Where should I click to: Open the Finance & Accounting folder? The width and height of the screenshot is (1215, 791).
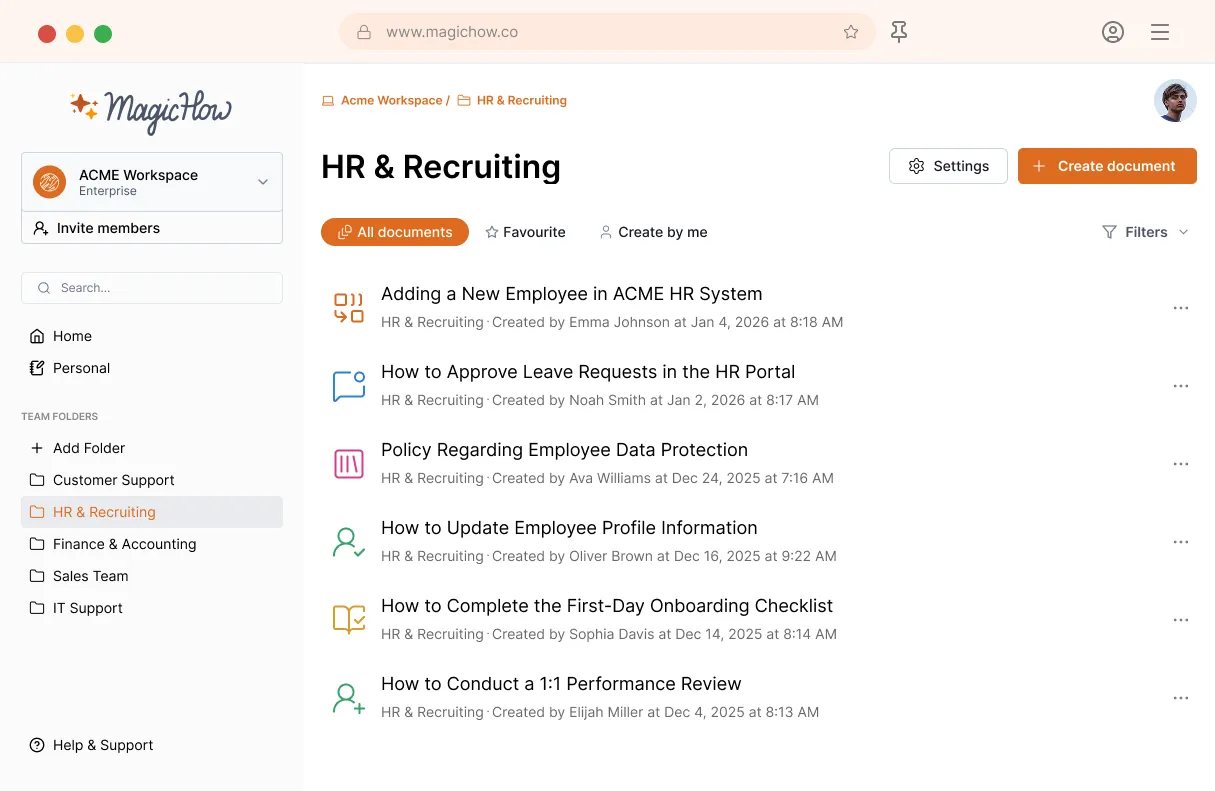tap(124, 544)
